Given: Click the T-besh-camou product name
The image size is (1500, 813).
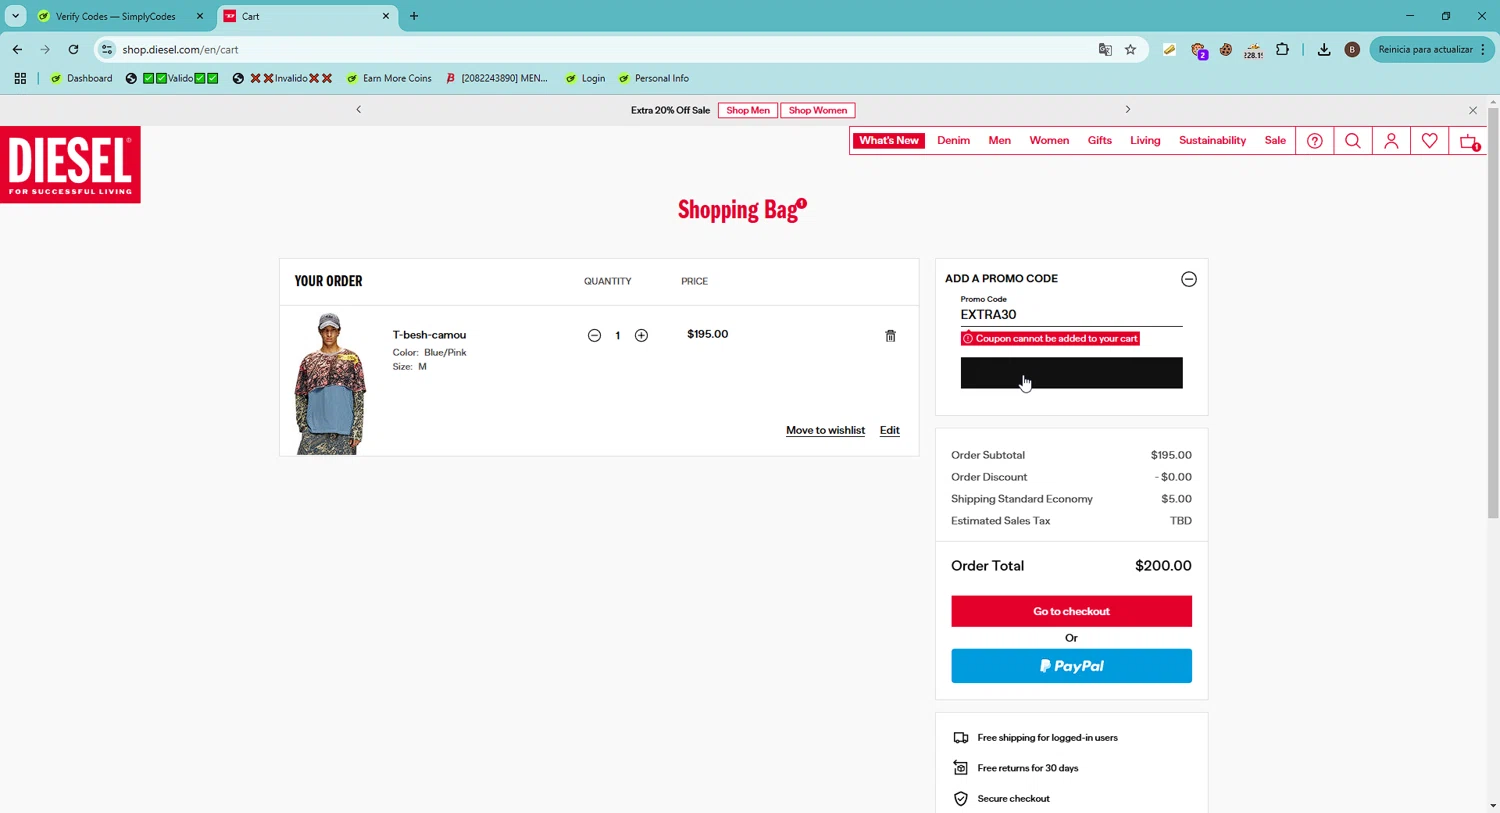Looking at the screenshot, I should coord(429,335).
